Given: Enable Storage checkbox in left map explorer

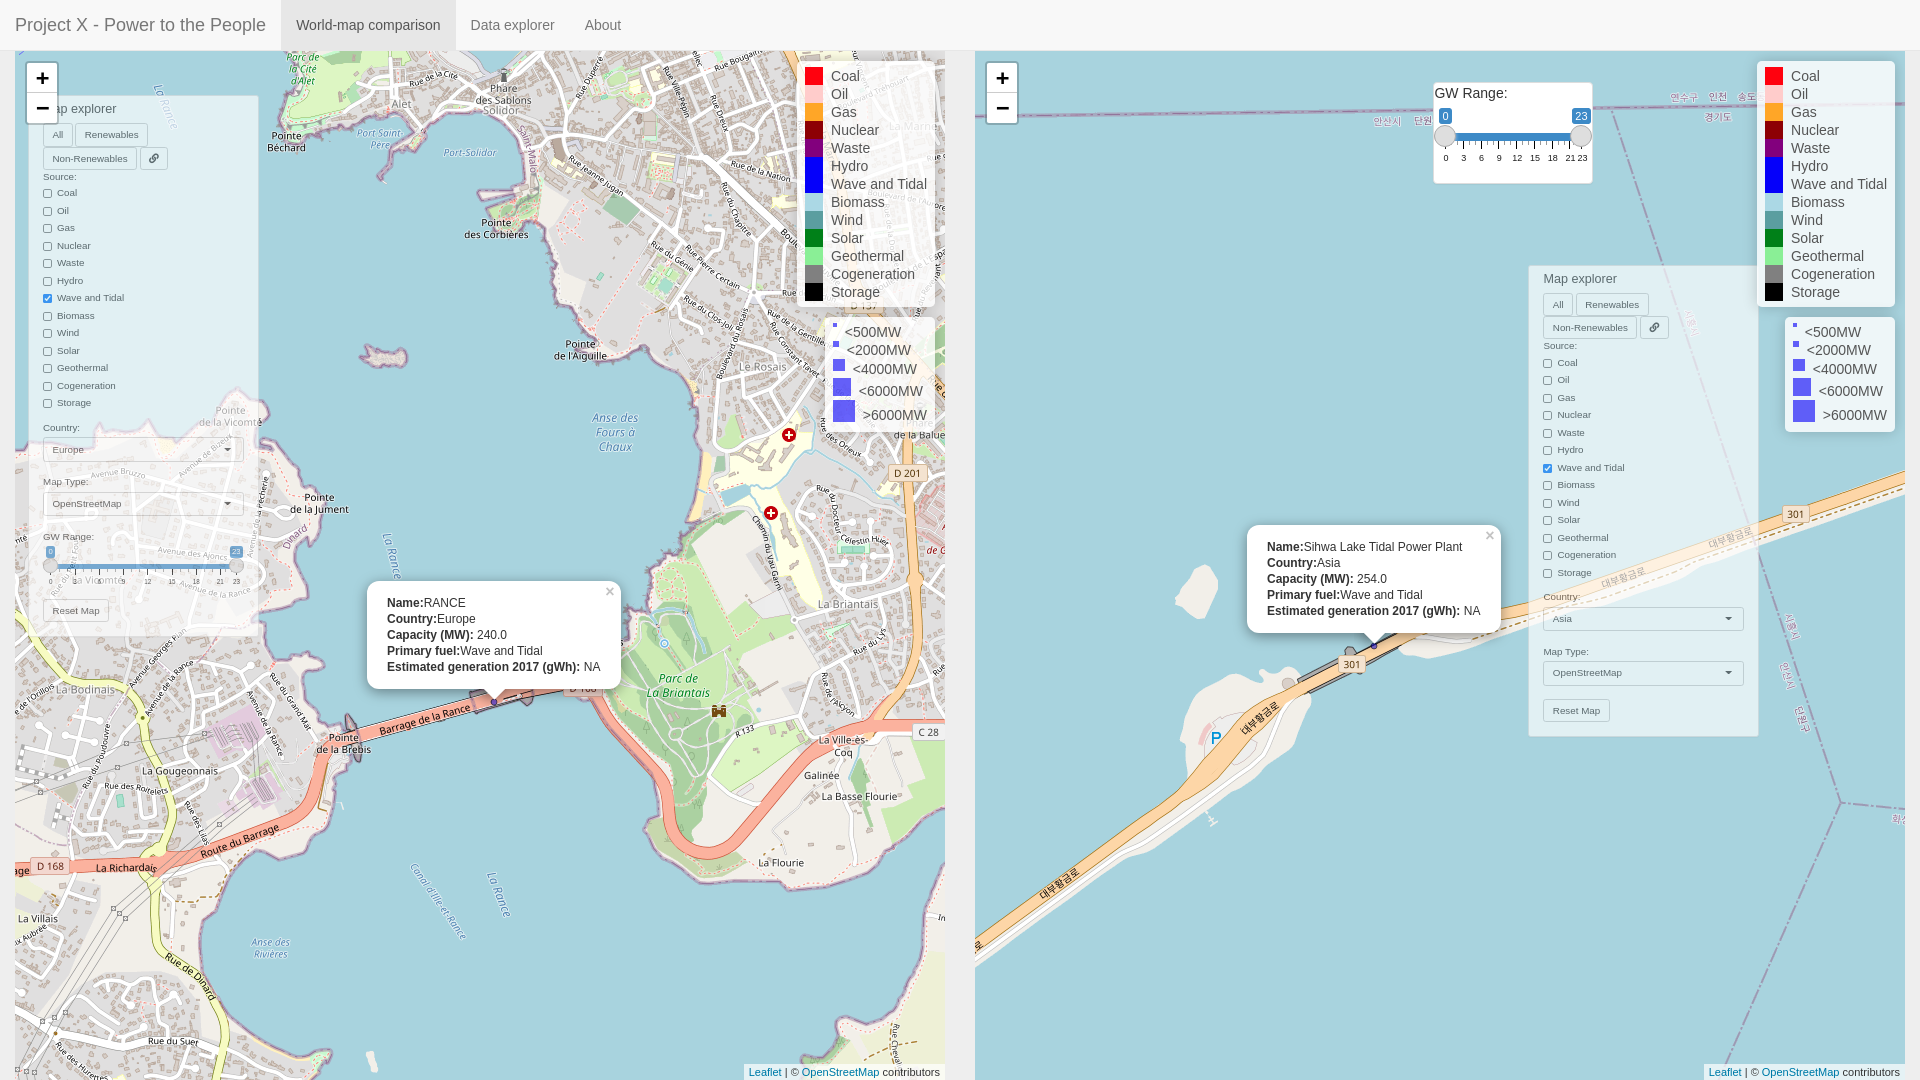Looking at the screenshot, I should pyautogui.click(x=47, y=404).
